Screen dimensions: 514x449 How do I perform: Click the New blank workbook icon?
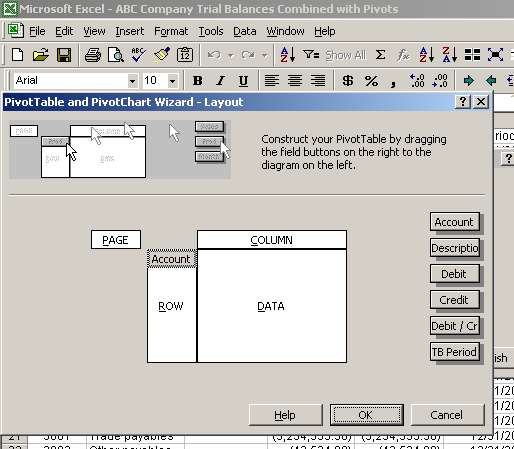(17, 55)
